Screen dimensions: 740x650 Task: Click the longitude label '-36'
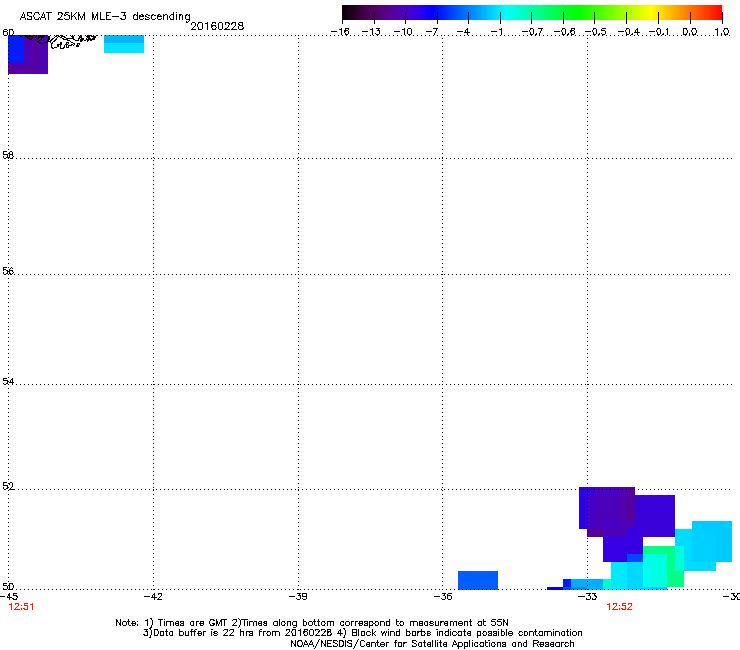coord(442,597)
